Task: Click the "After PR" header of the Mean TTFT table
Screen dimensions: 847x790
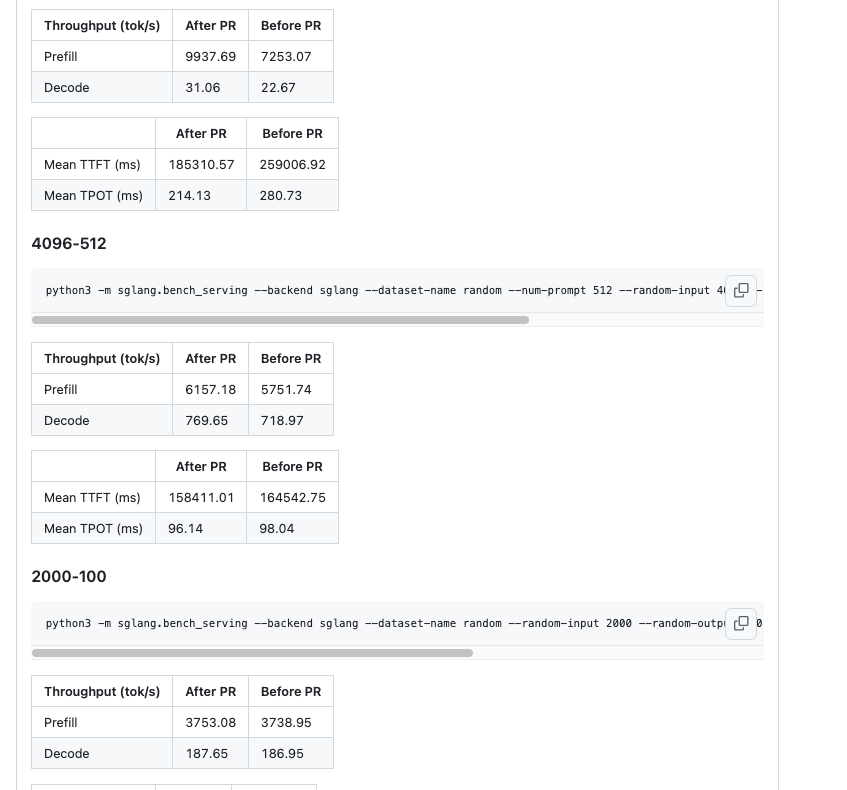Action: [201, 133]
